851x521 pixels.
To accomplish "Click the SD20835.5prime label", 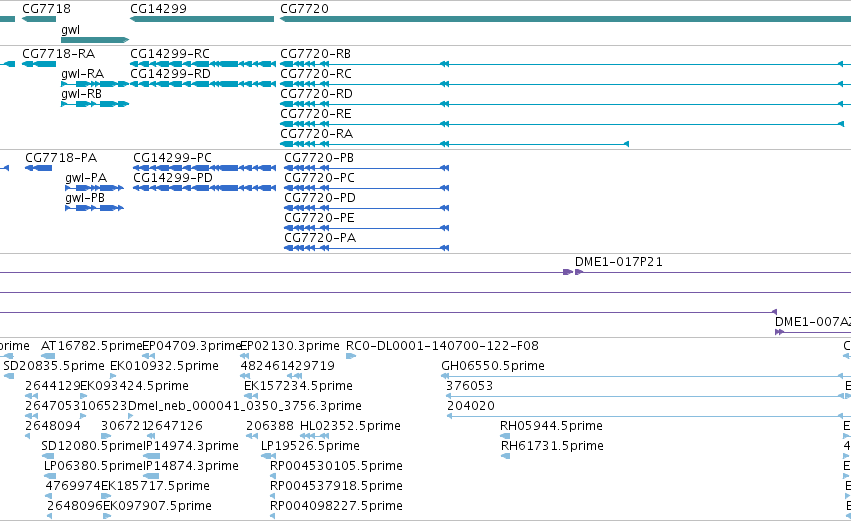I will [x=54, y=366].
